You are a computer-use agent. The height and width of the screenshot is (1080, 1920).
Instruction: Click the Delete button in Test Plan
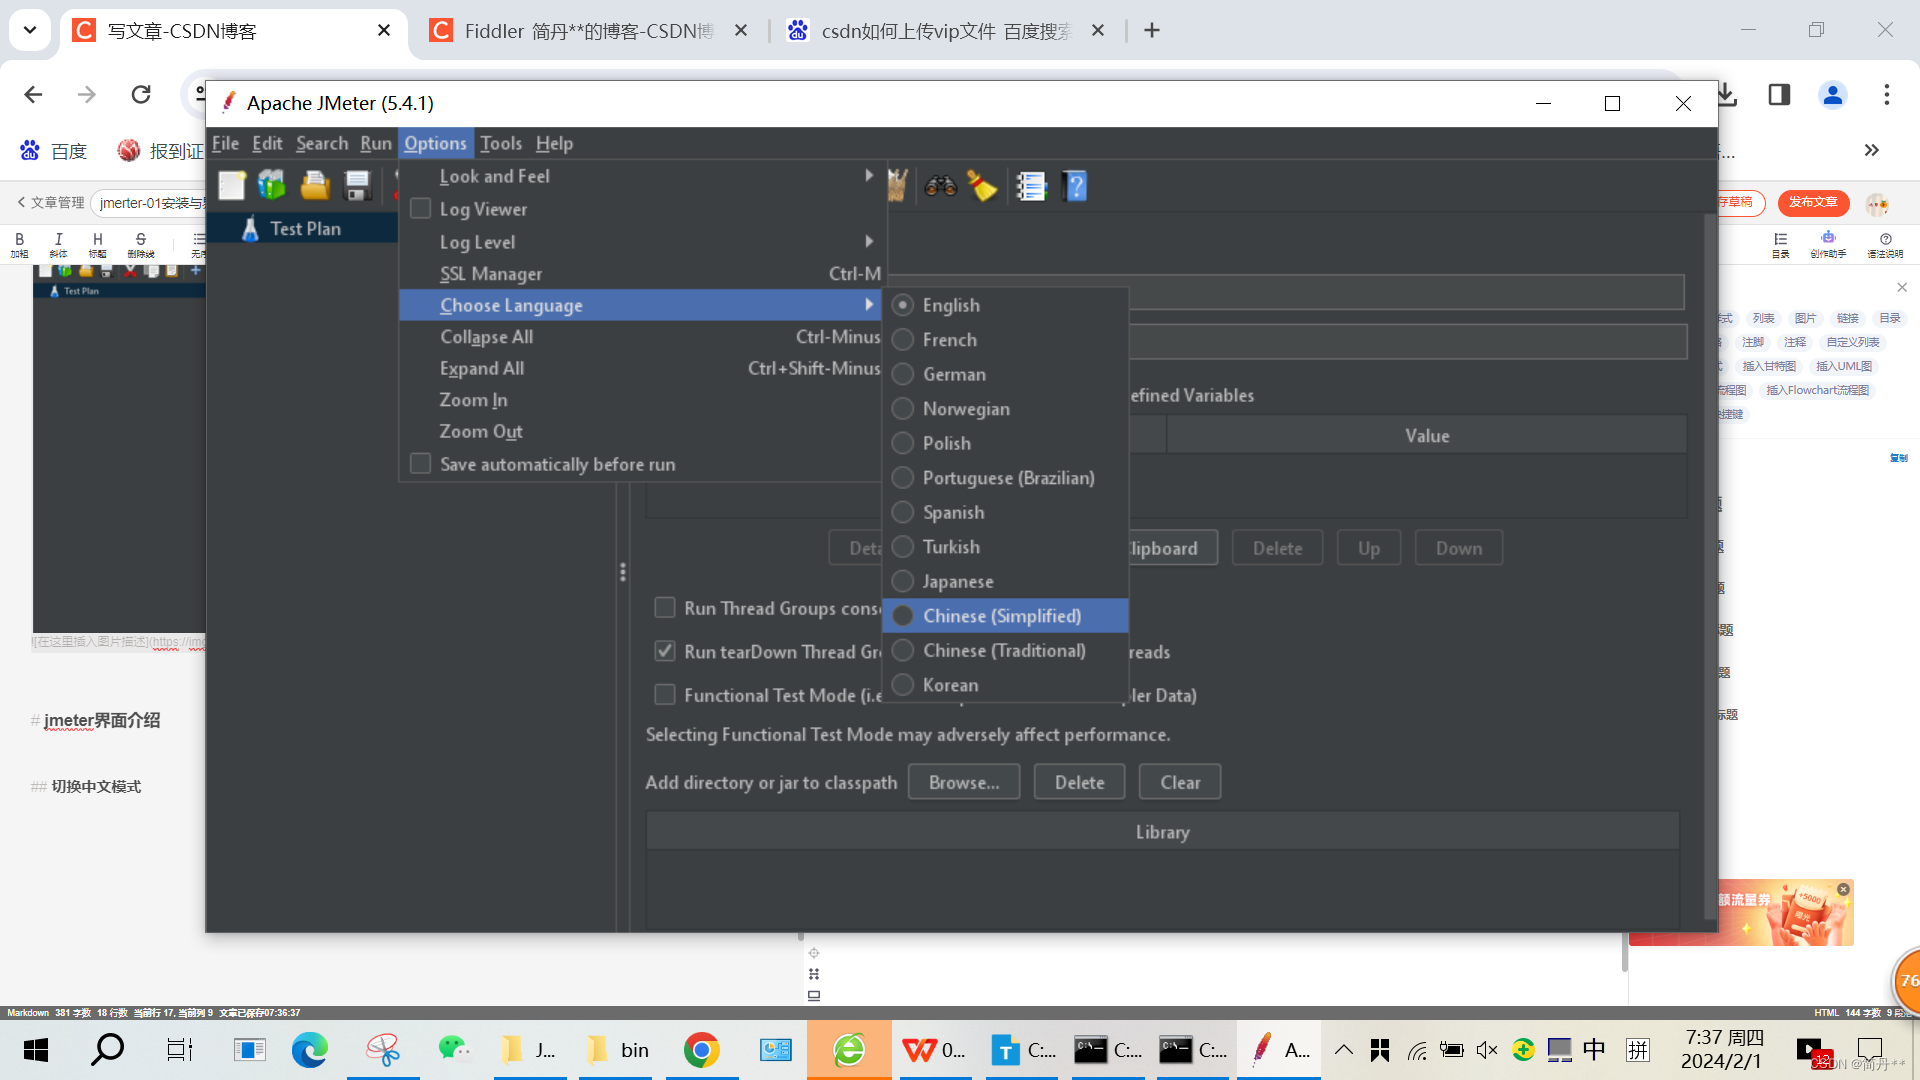pos(1276,547)
